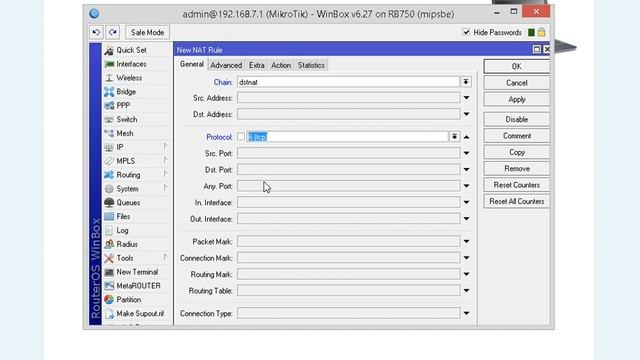The height and width of the screenshot is (360, 640).
Task: Open the Chain dropdown list
Action: pyautogui.click(x=466, y=82)
